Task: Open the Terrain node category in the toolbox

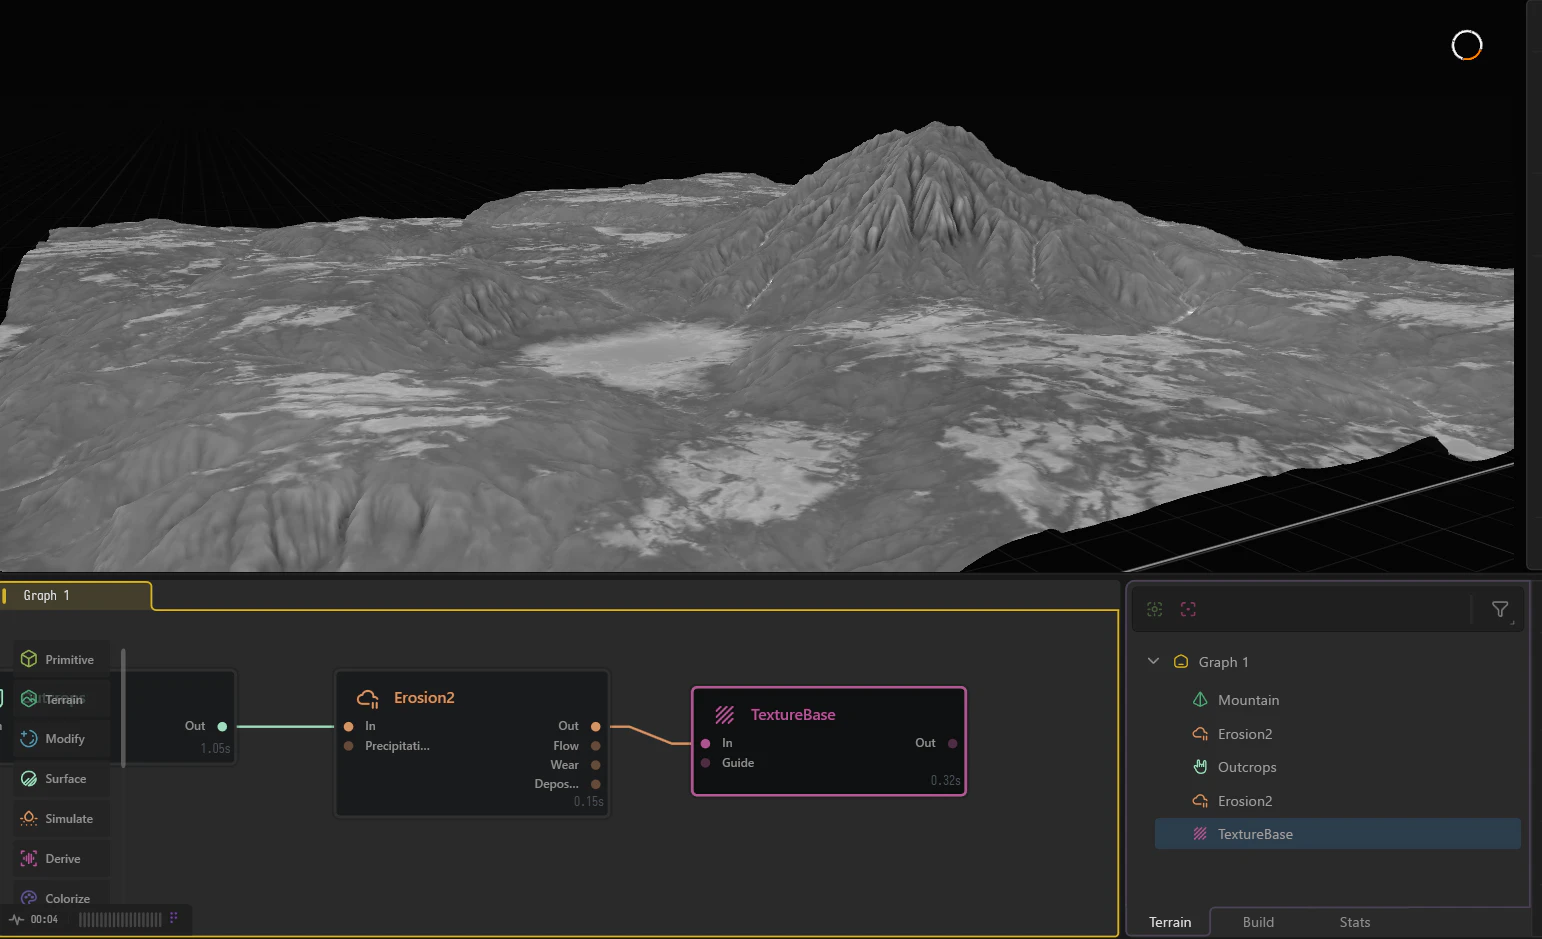Action: click(x=61, y=699)
